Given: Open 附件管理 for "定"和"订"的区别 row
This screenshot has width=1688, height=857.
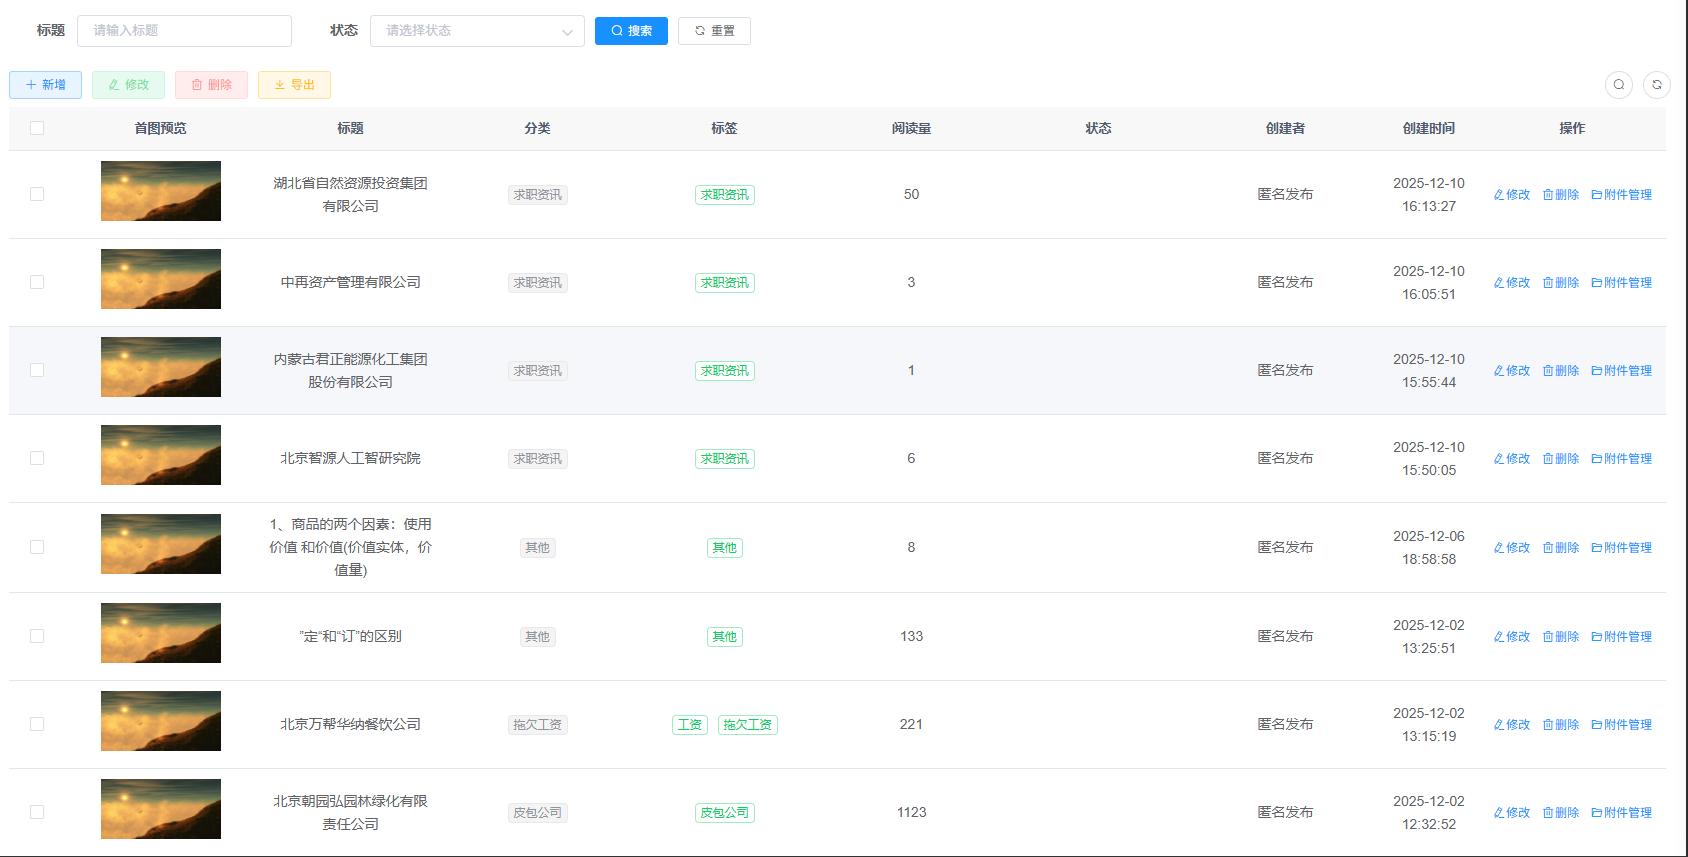Looking at the screenshot, I should pos(1622,637).
